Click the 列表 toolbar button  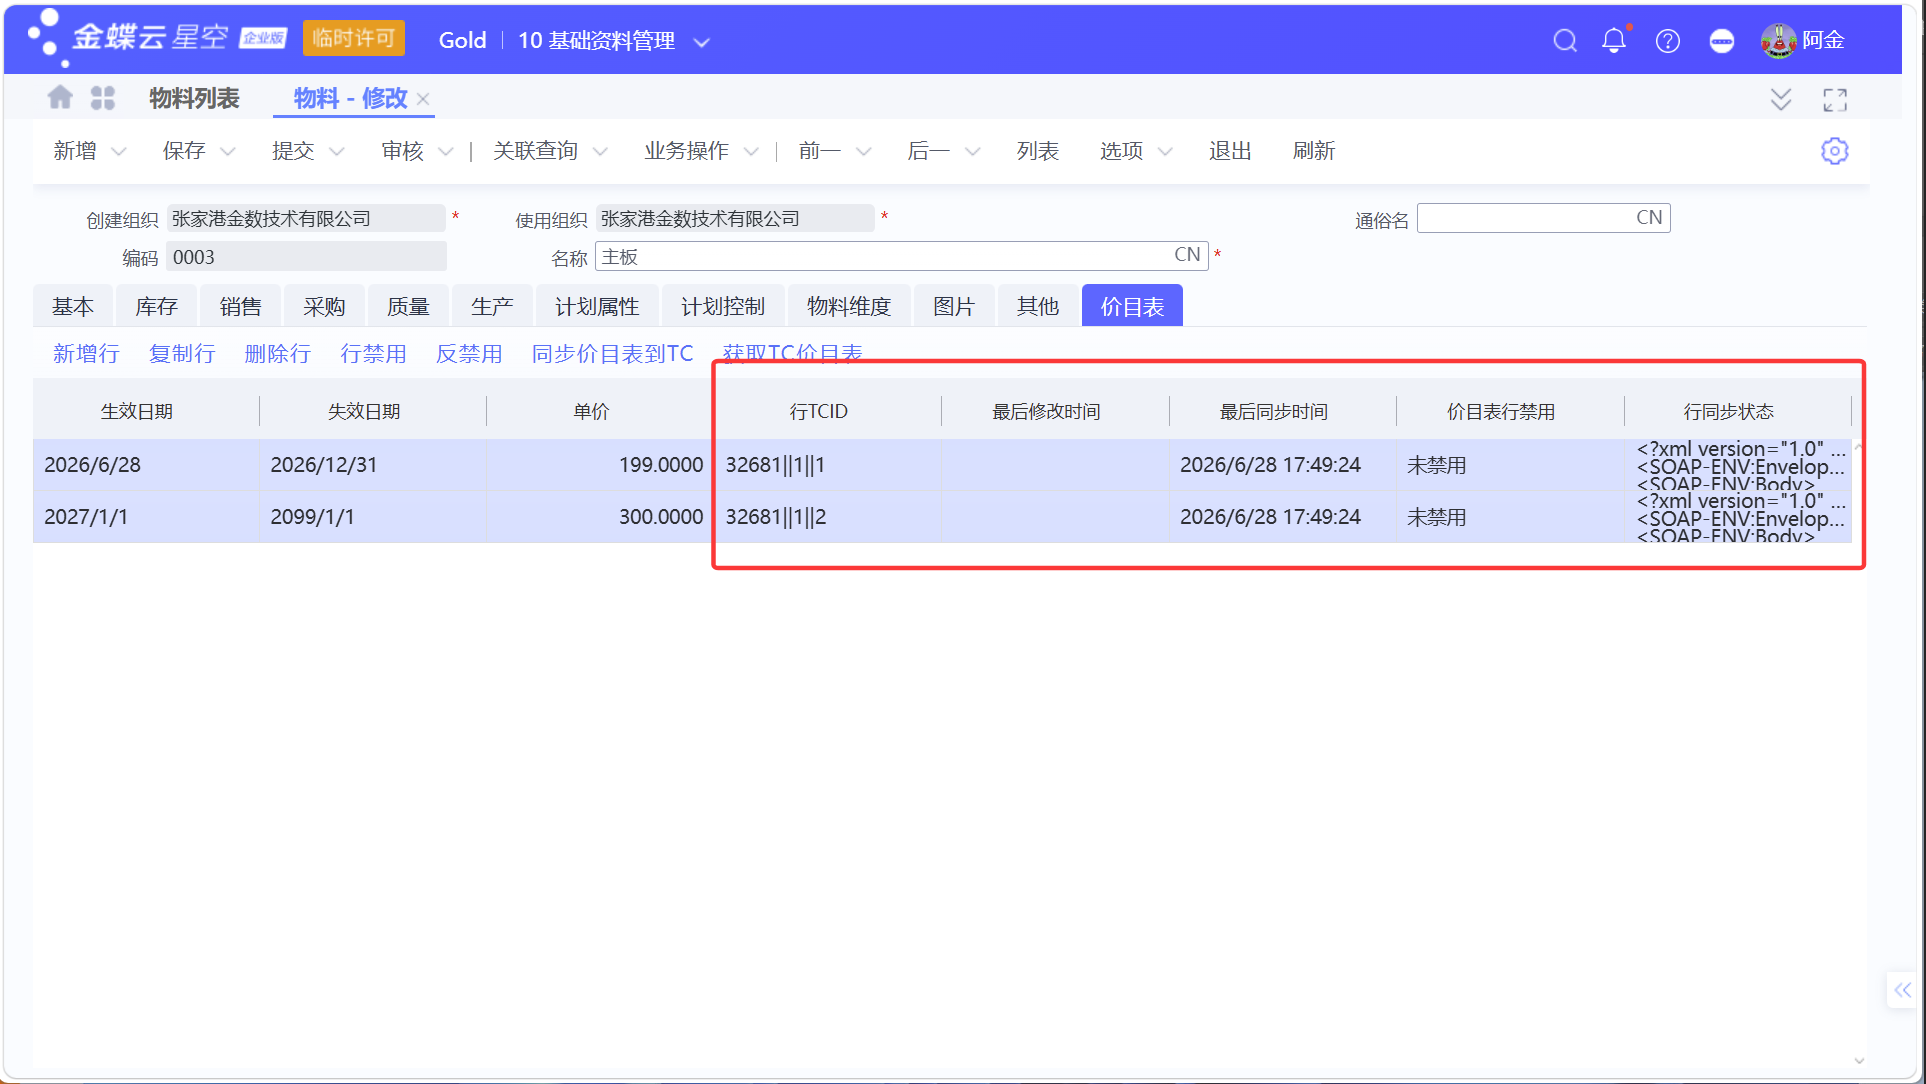pyautogui.click(x=1038, y=151)
